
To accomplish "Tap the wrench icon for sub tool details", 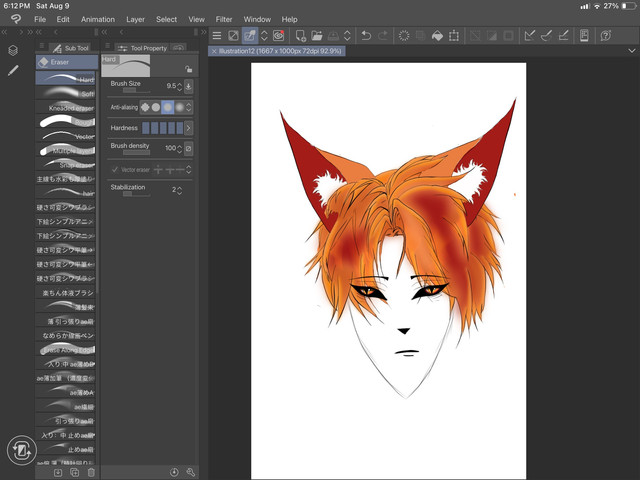I will coord(190,472).
